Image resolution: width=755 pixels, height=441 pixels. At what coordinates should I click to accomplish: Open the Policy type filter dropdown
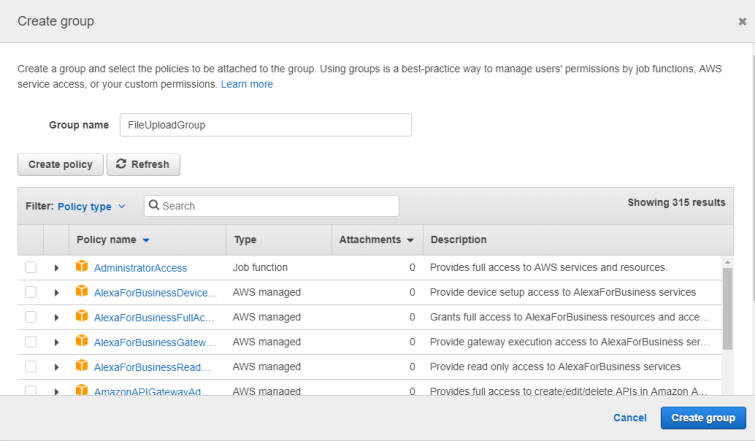(x=91, y=206)
